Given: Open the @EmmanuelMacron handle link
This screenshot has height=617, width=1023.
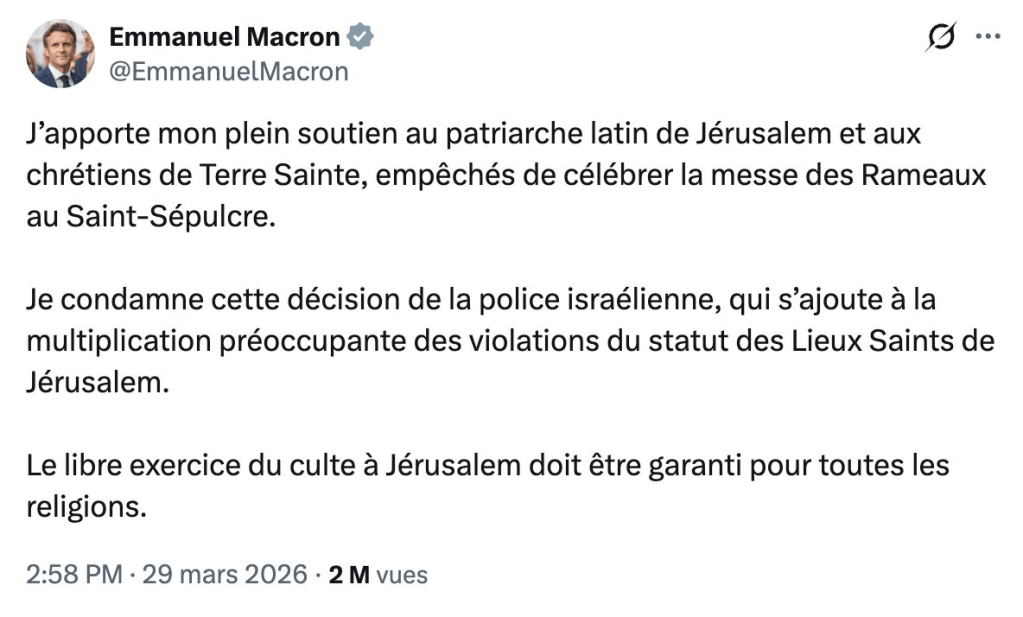Looking at the screenshot, I should 228,71.
